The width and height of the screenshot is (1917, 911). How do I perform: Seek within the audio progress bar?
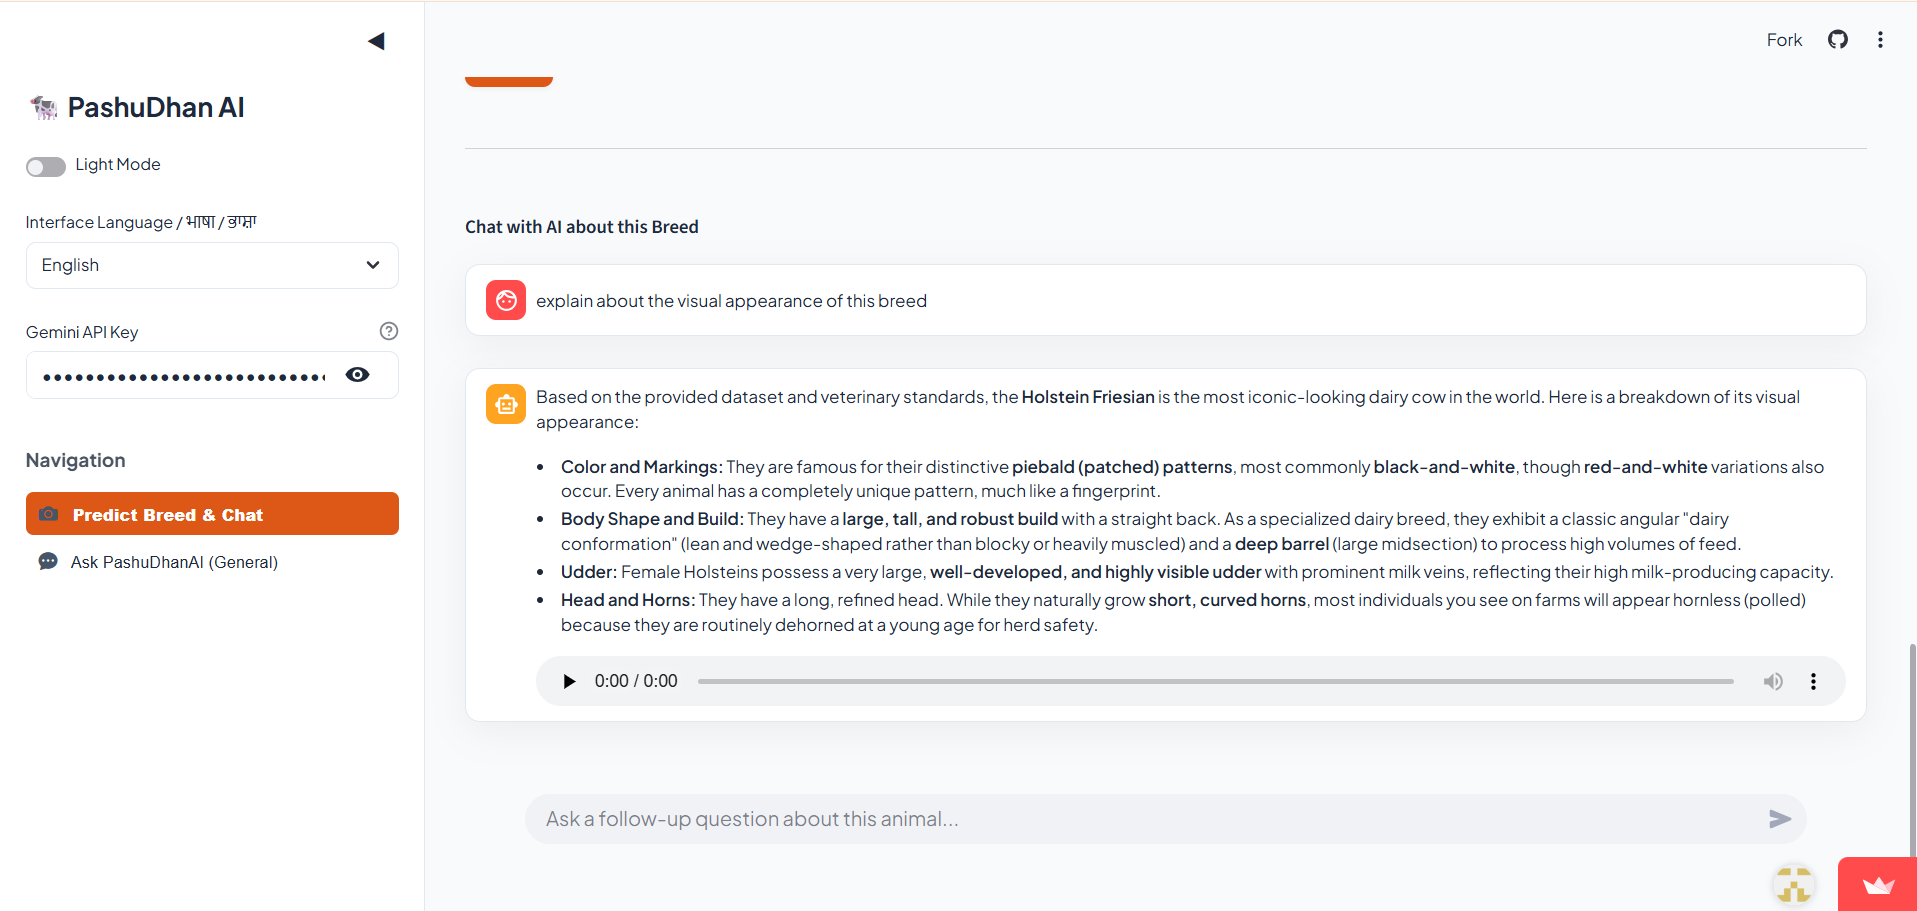(x=1215, y=681)
